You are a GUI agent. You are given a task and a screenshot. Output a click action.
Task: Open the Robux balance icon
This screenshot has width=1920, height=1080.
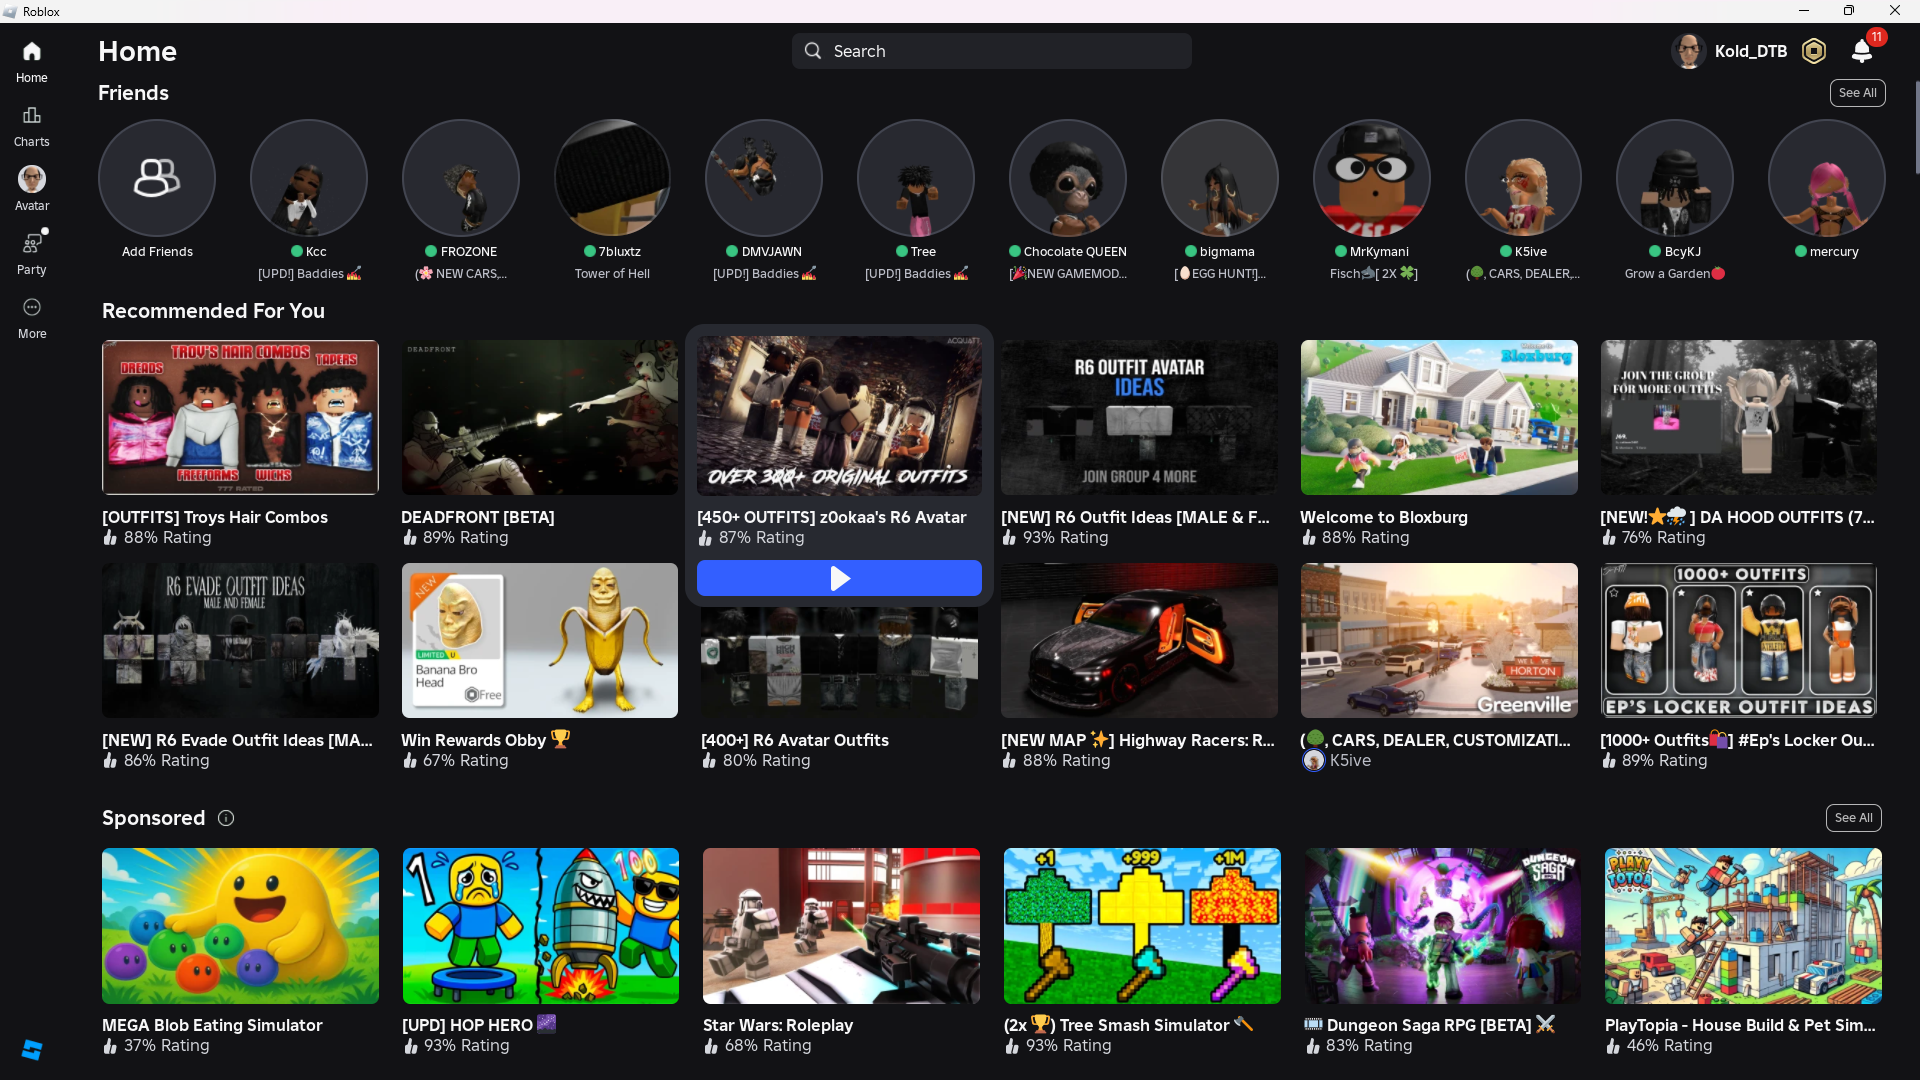pyautogui.click(x=1814, y=51)
